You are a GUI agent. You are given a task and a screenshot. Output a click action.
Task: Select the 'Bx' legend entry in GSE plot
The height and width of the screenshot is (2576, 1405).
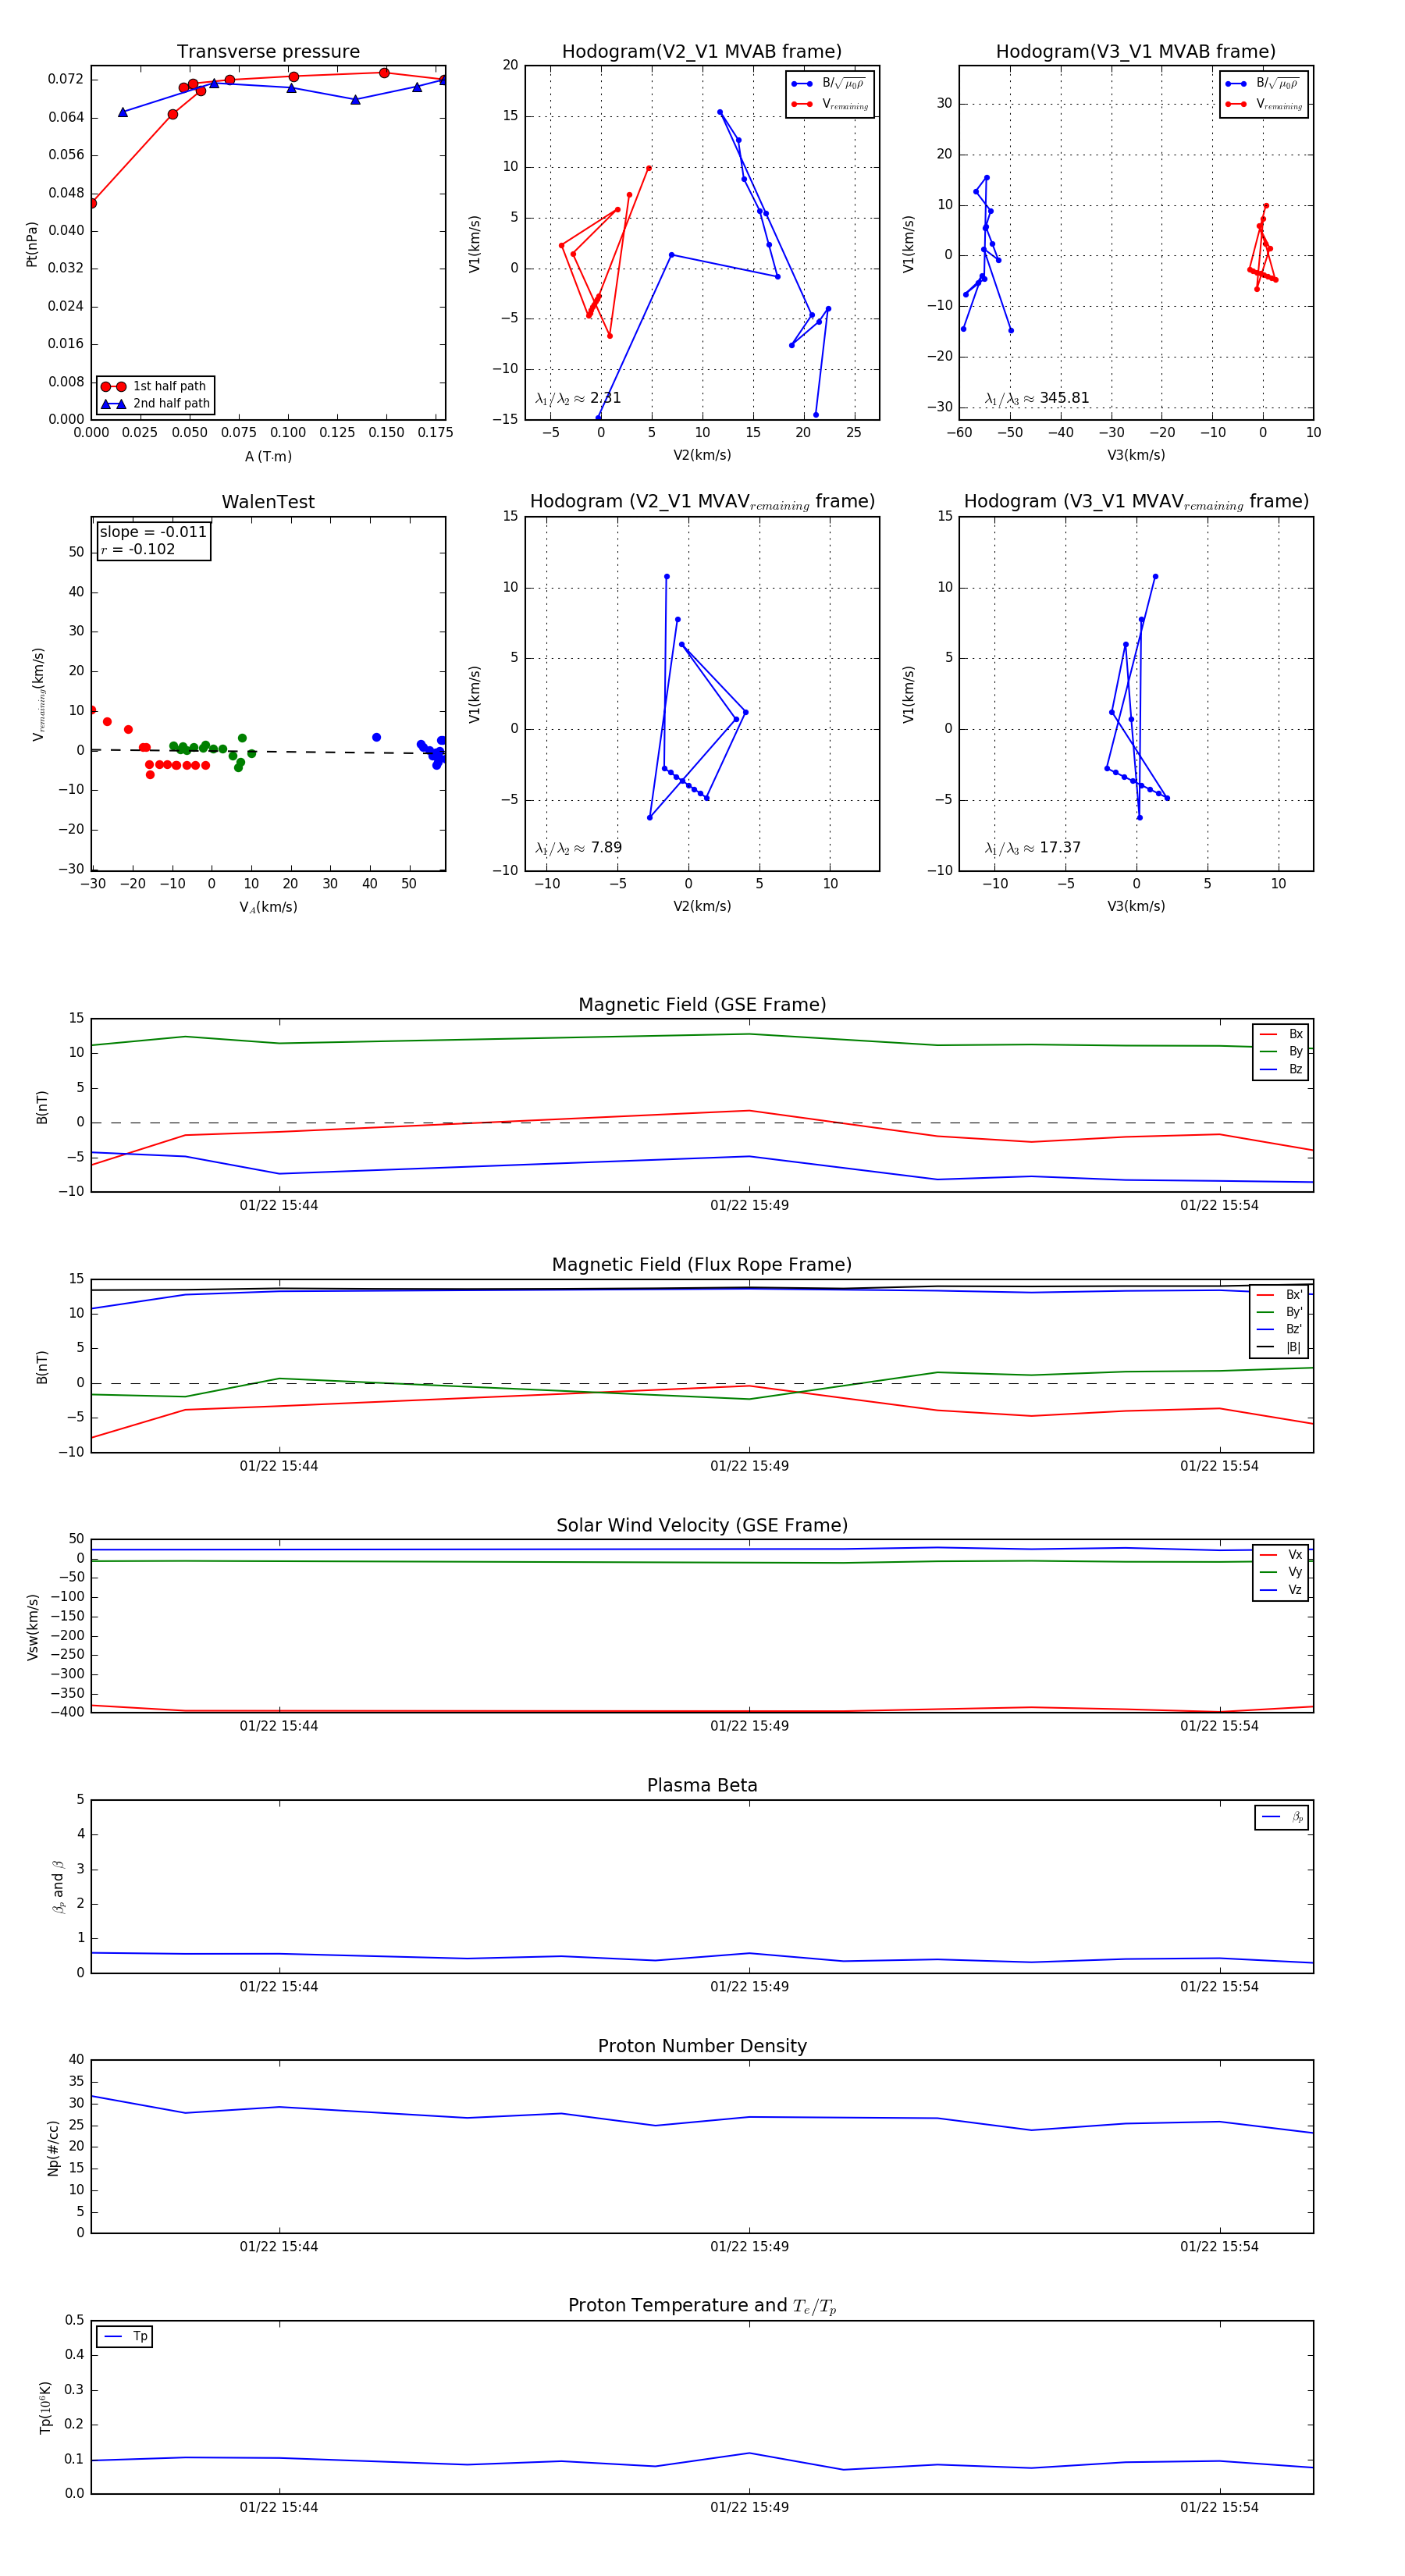click(x=1281, y=1034)
